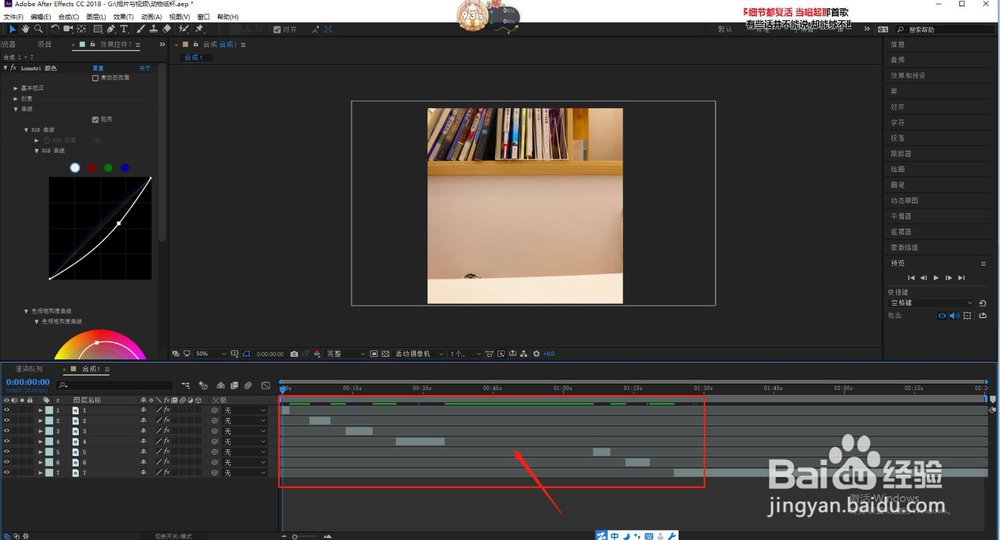Select the Rectangle shape tool
Image resolution: width=1000 pixels, height=540 pixels.
(x=98, y=29)
